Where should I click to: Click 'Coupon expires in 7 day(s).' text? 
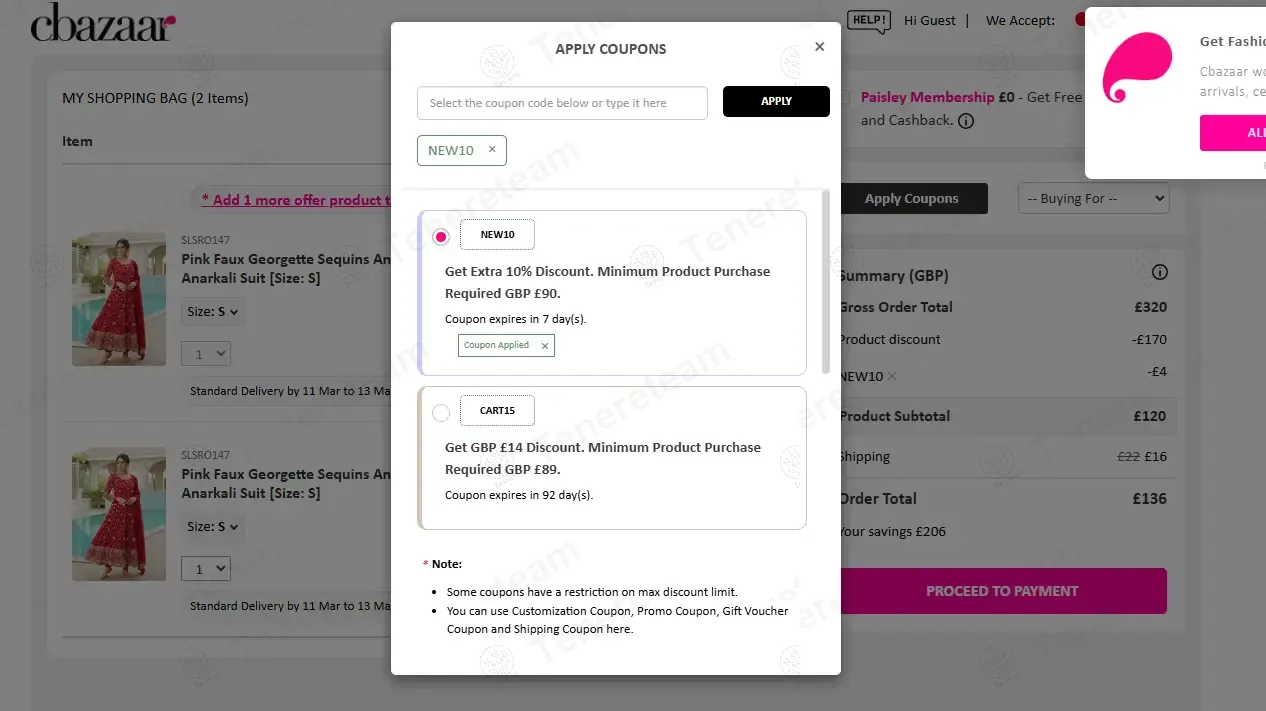pos(515,319)
